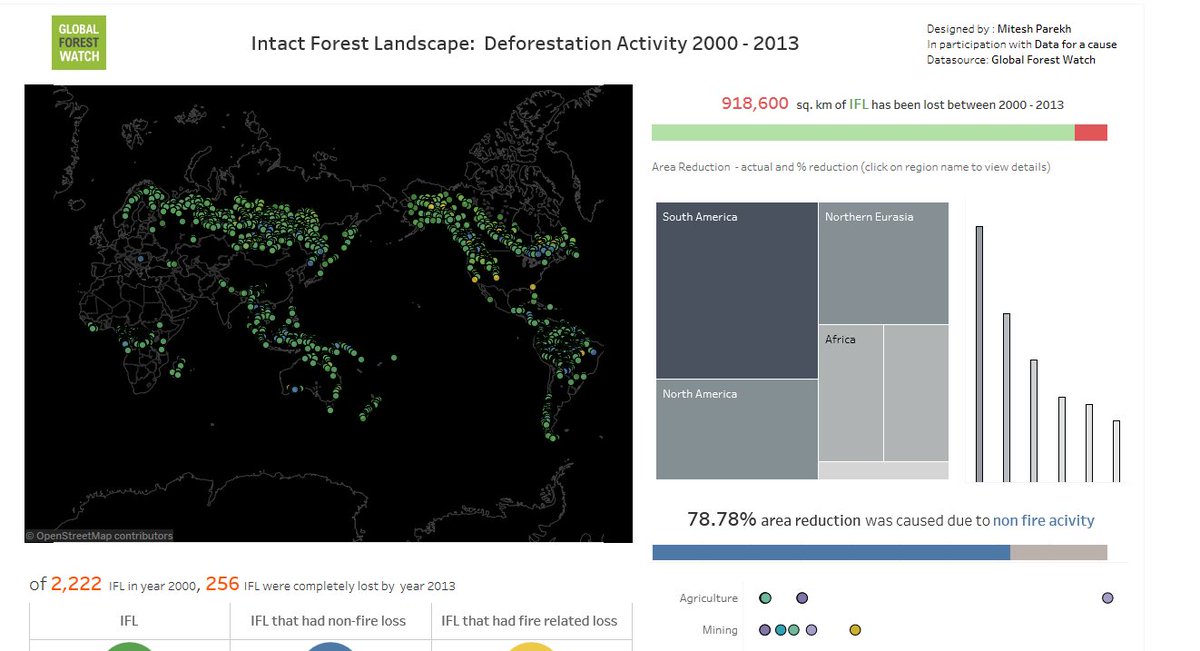Image resolution: width=1200 pixels, height=651 pixels.
Task: Select the Northern Eurasia treemap tile
Action: coord(884,263)
